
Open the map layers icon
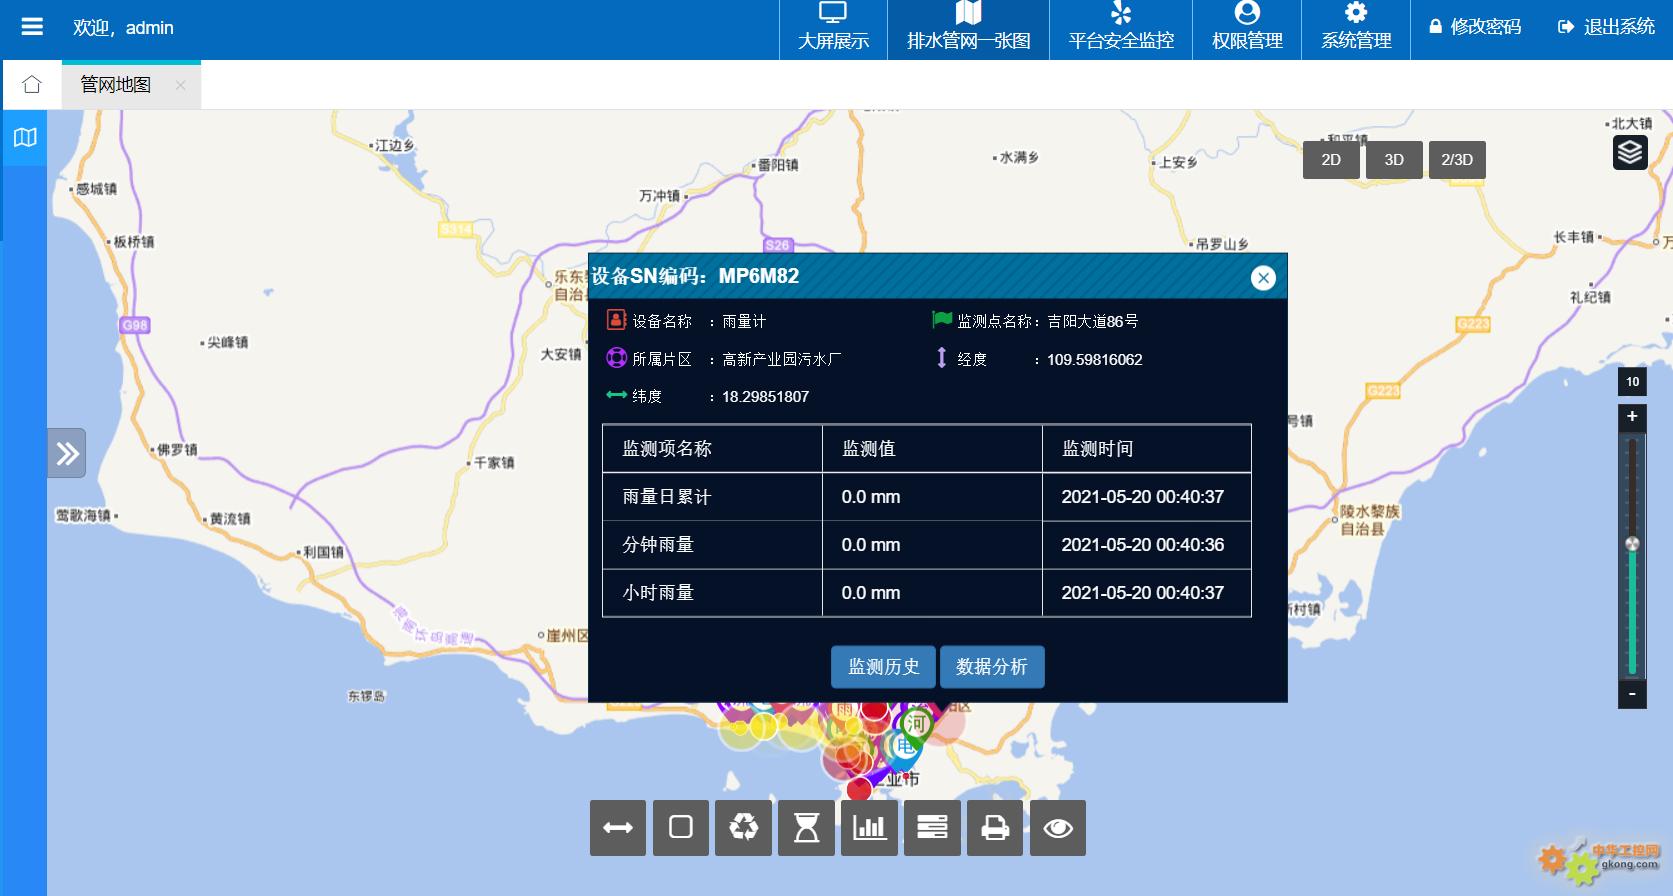[1630, 152]
